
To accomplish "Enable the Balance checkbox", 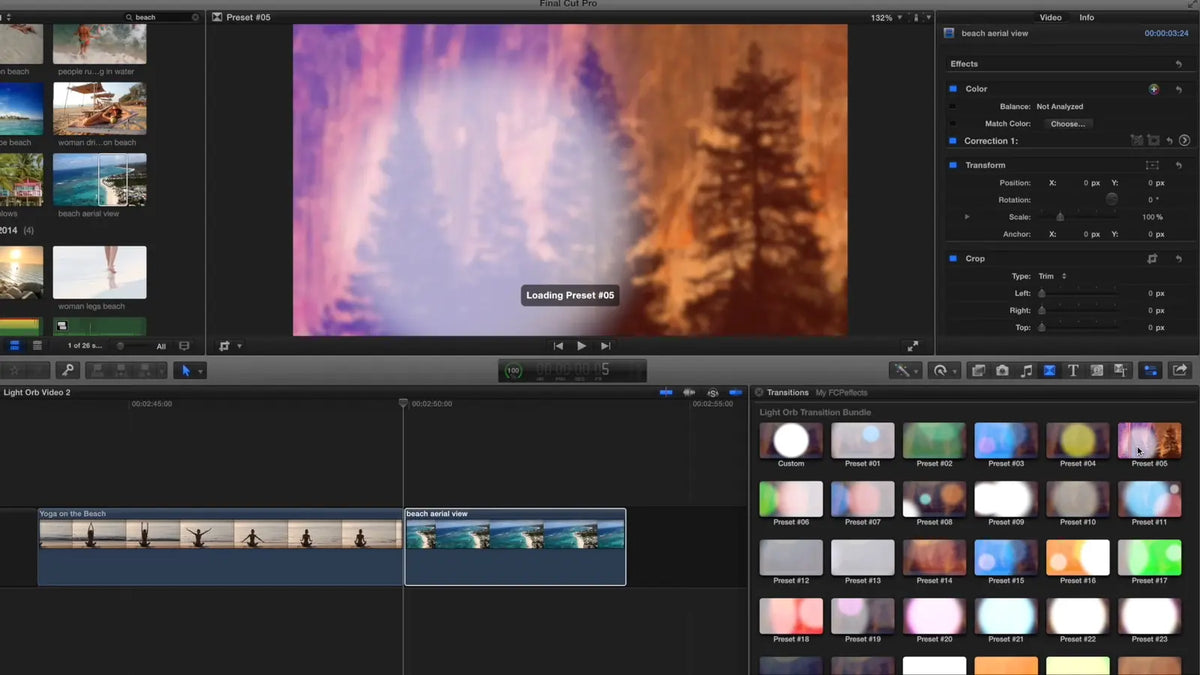I will click(953, 106).
